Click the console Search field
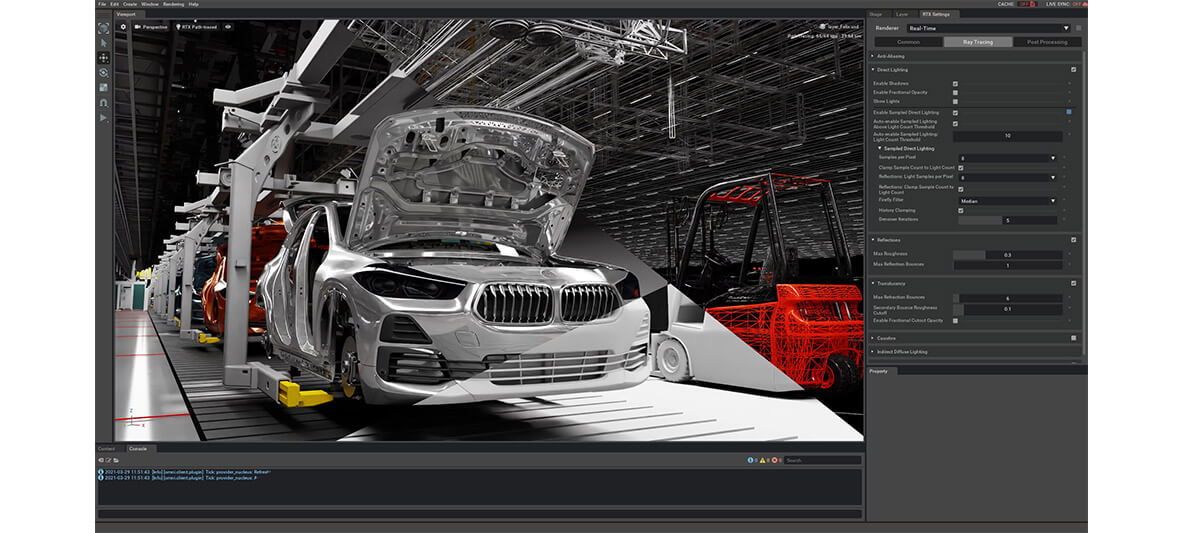This screenshot has width=1185, height=533. (822, 460)
